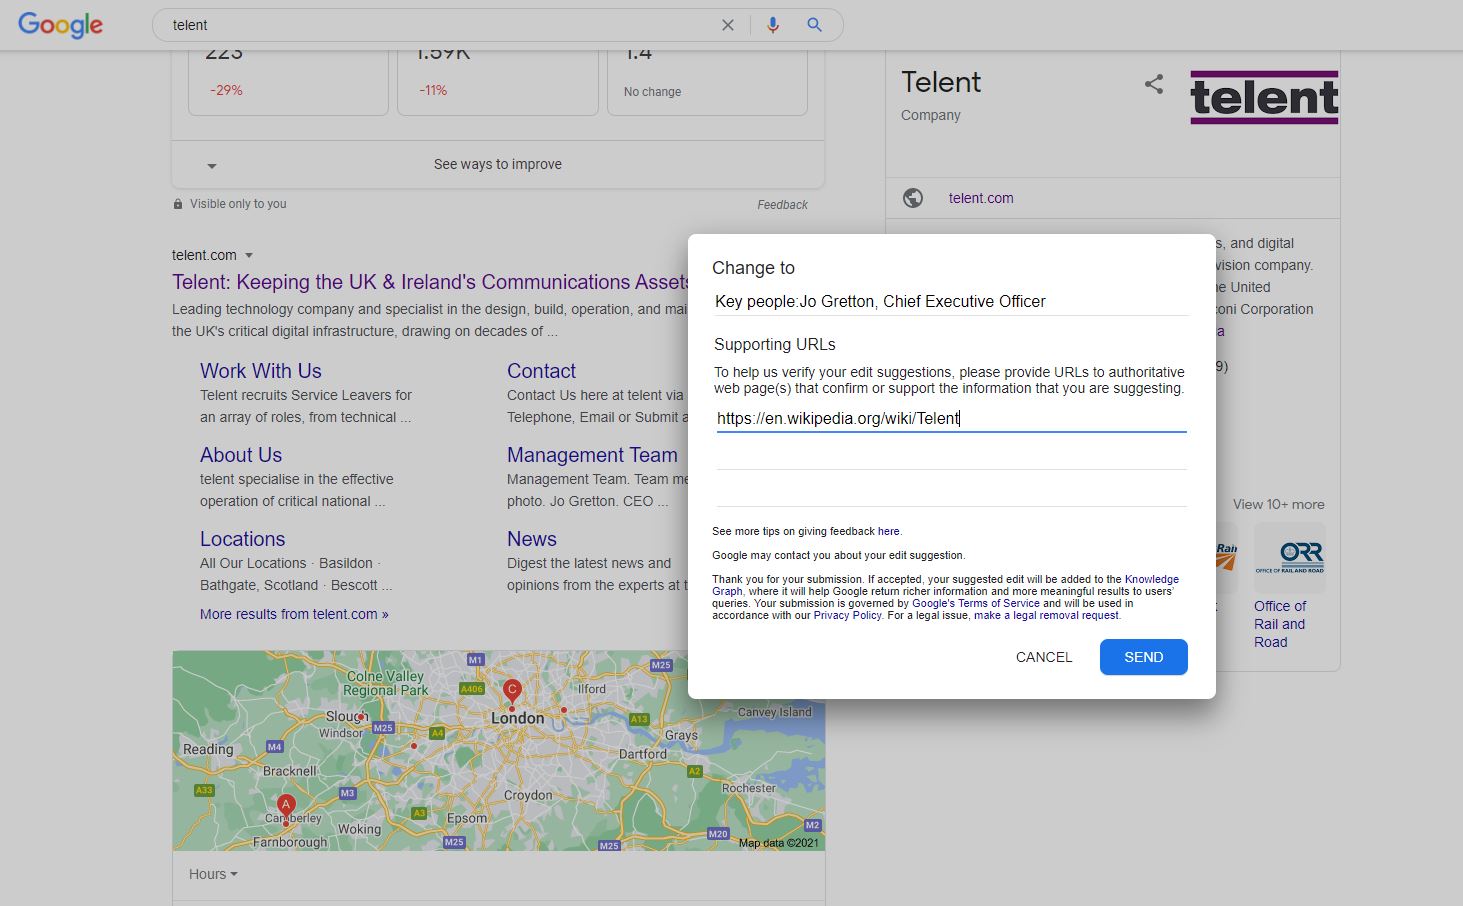Screen dimensions: 1463x906
Task: Edit the Key people text field
Action: click(x=951, y=302)
